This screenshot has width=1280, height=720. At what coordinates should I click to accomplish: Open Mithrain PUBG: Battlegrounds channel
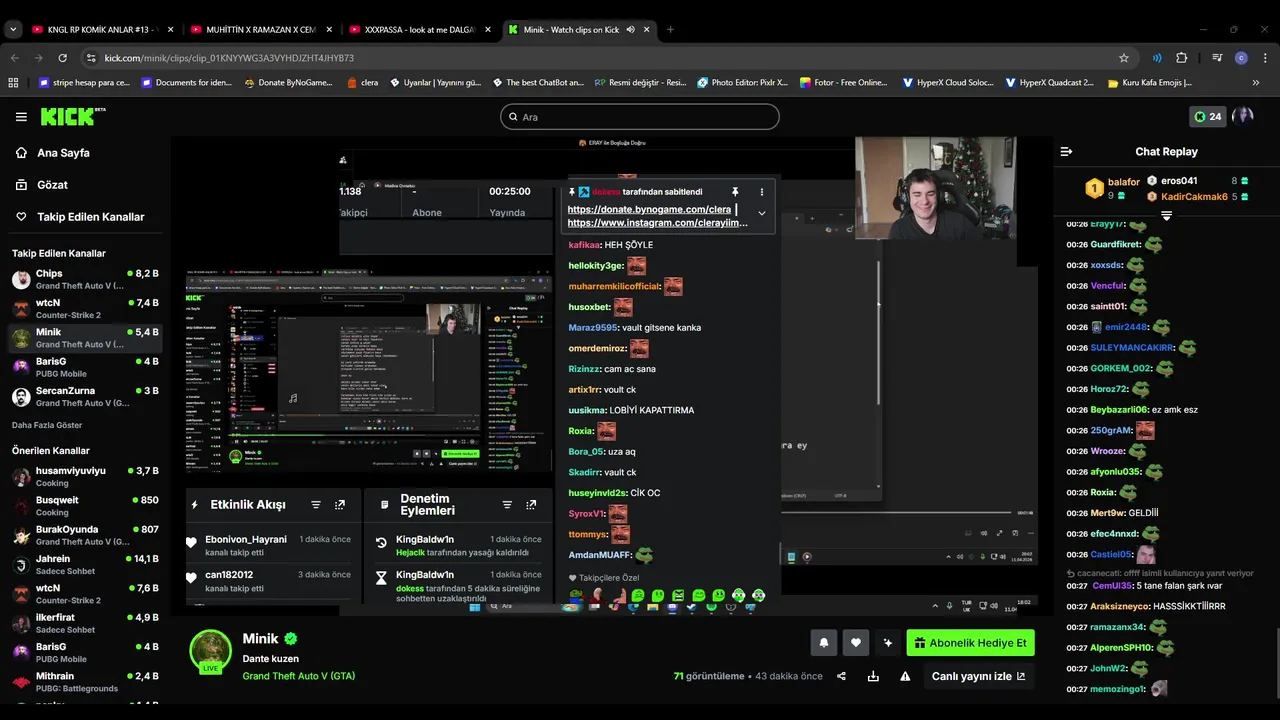(85, 681)
